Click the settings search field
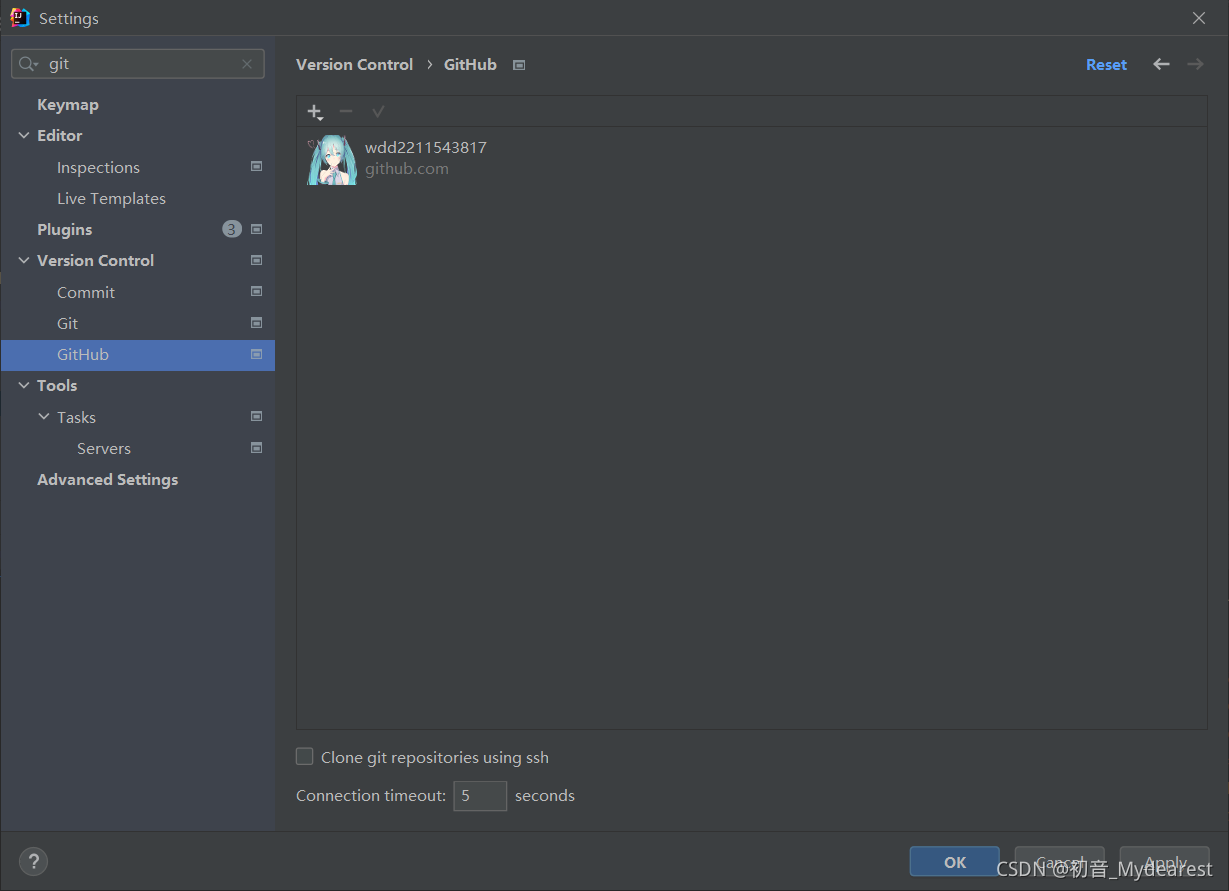This screenshot has height=891, width=1229. tap(140, 64)
